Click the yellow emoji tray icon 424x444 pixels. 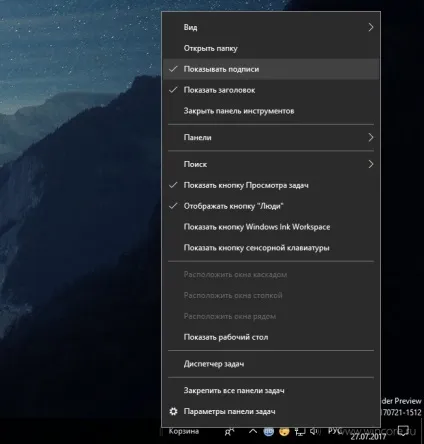pyautogui.click(x=284, y=432)
